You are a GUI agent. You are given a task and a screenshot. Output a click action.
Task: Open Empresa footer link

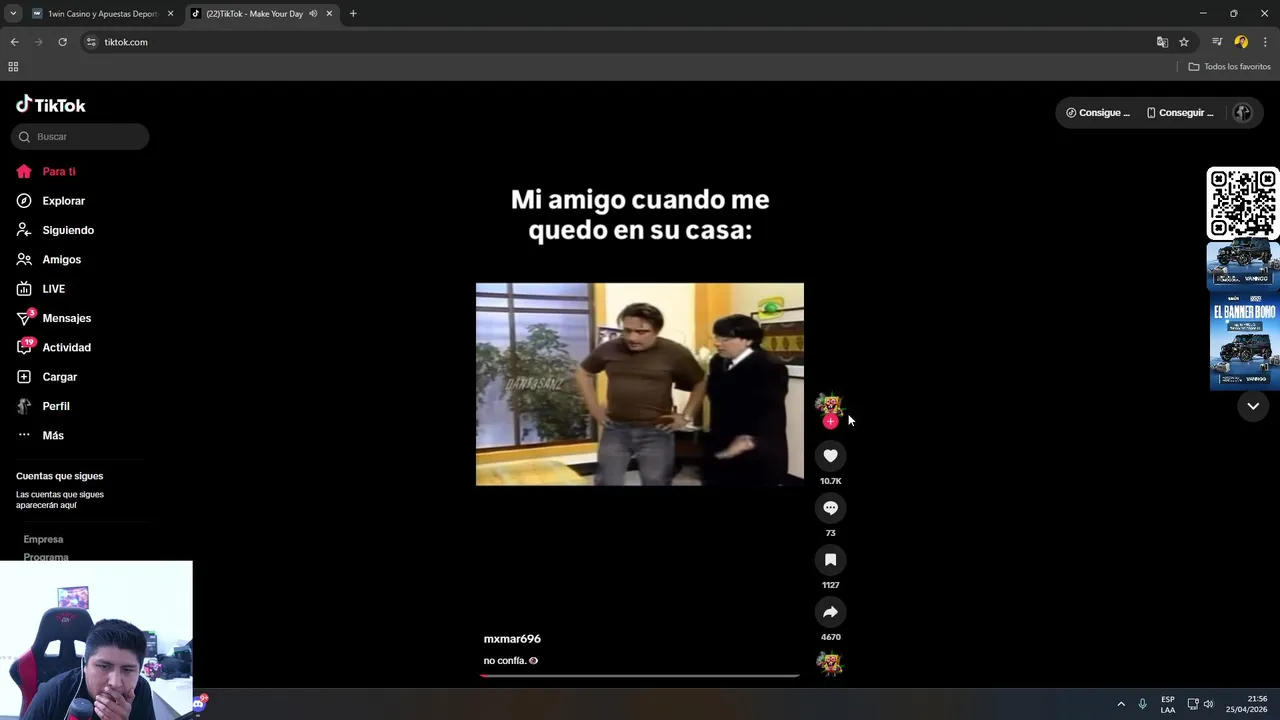[43, 539]
